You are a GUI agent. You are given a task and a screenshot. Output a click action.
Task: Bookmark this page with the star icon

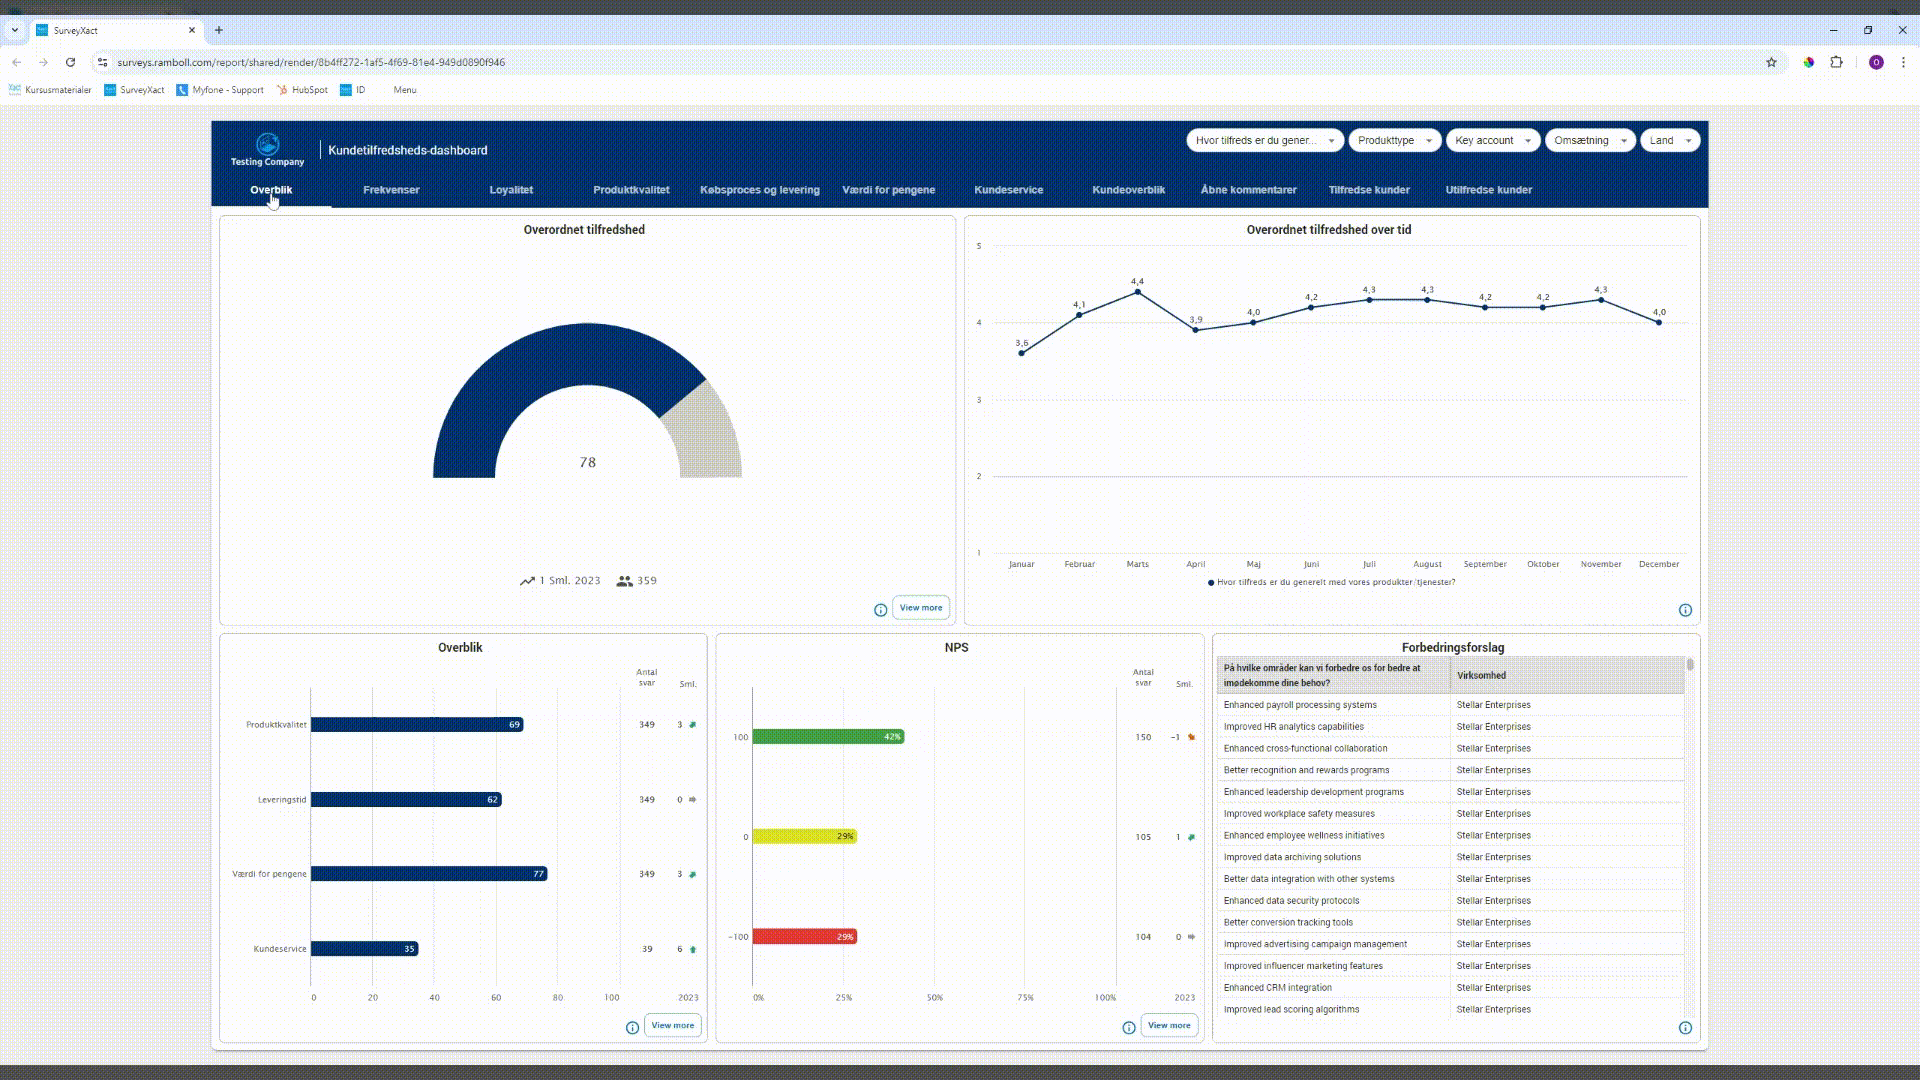point(1771,62)
